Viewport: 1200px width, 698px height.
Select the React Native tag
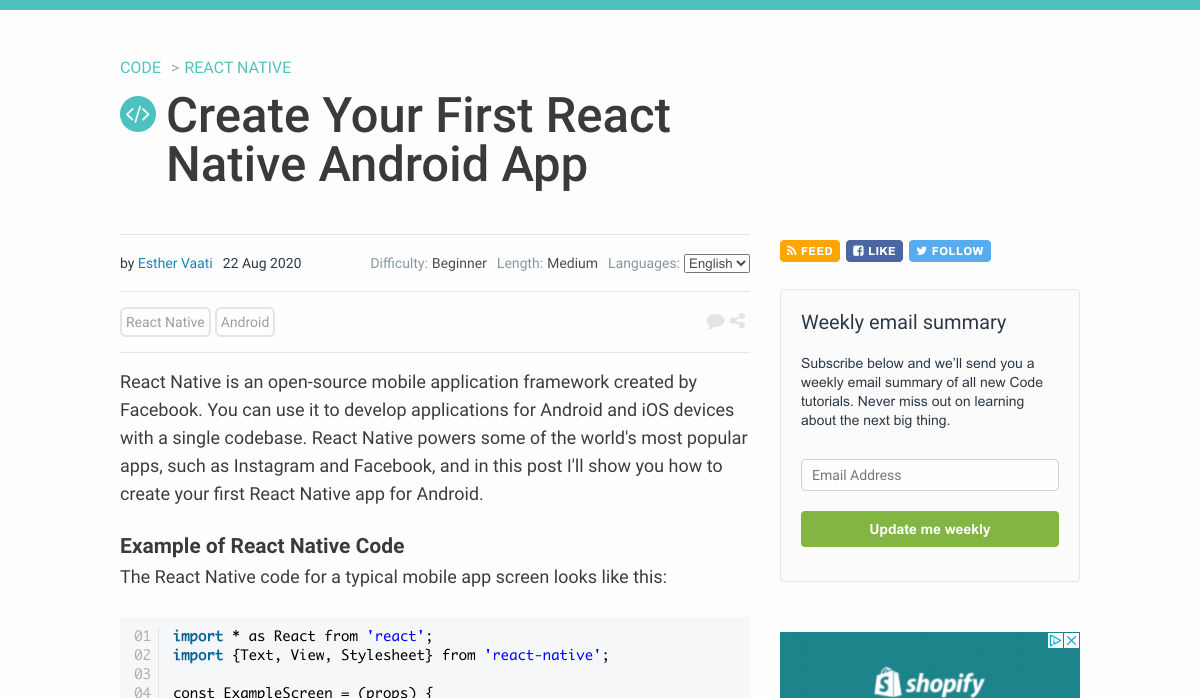165,322
